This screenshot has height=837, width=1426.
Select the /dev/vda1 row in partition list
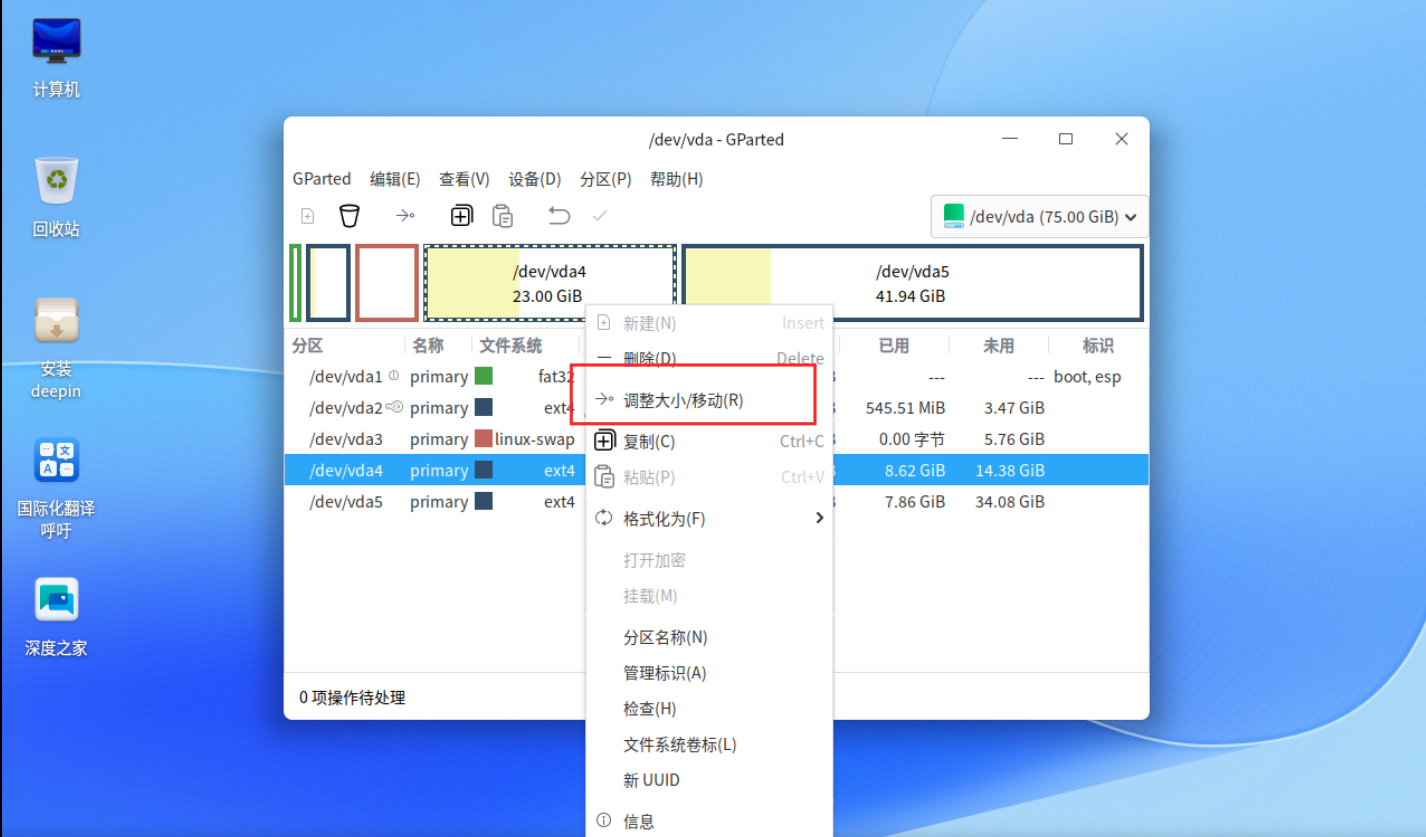(716, 377)
